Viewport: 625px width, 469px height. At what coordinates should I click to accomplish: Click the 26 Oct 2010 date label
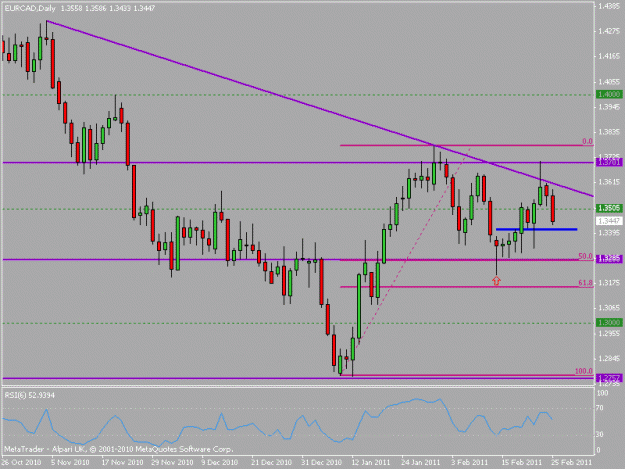[x=21, y=463]
